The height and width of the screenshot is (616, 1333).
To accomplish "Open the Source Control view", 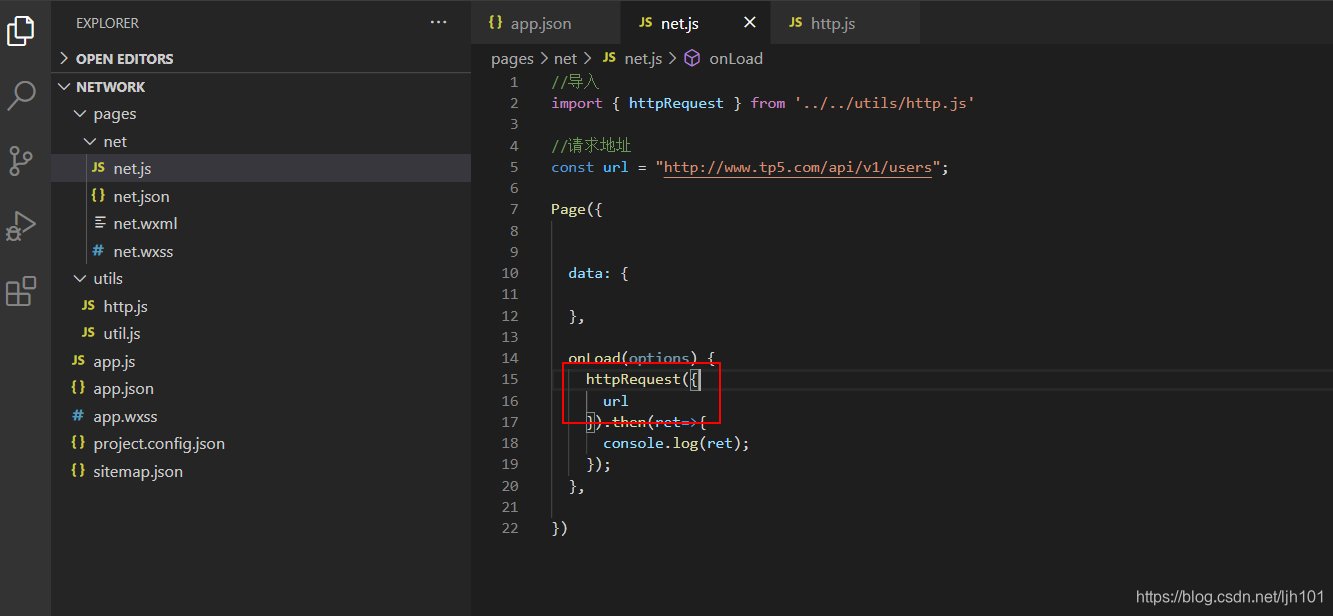I will pos(21,161).
